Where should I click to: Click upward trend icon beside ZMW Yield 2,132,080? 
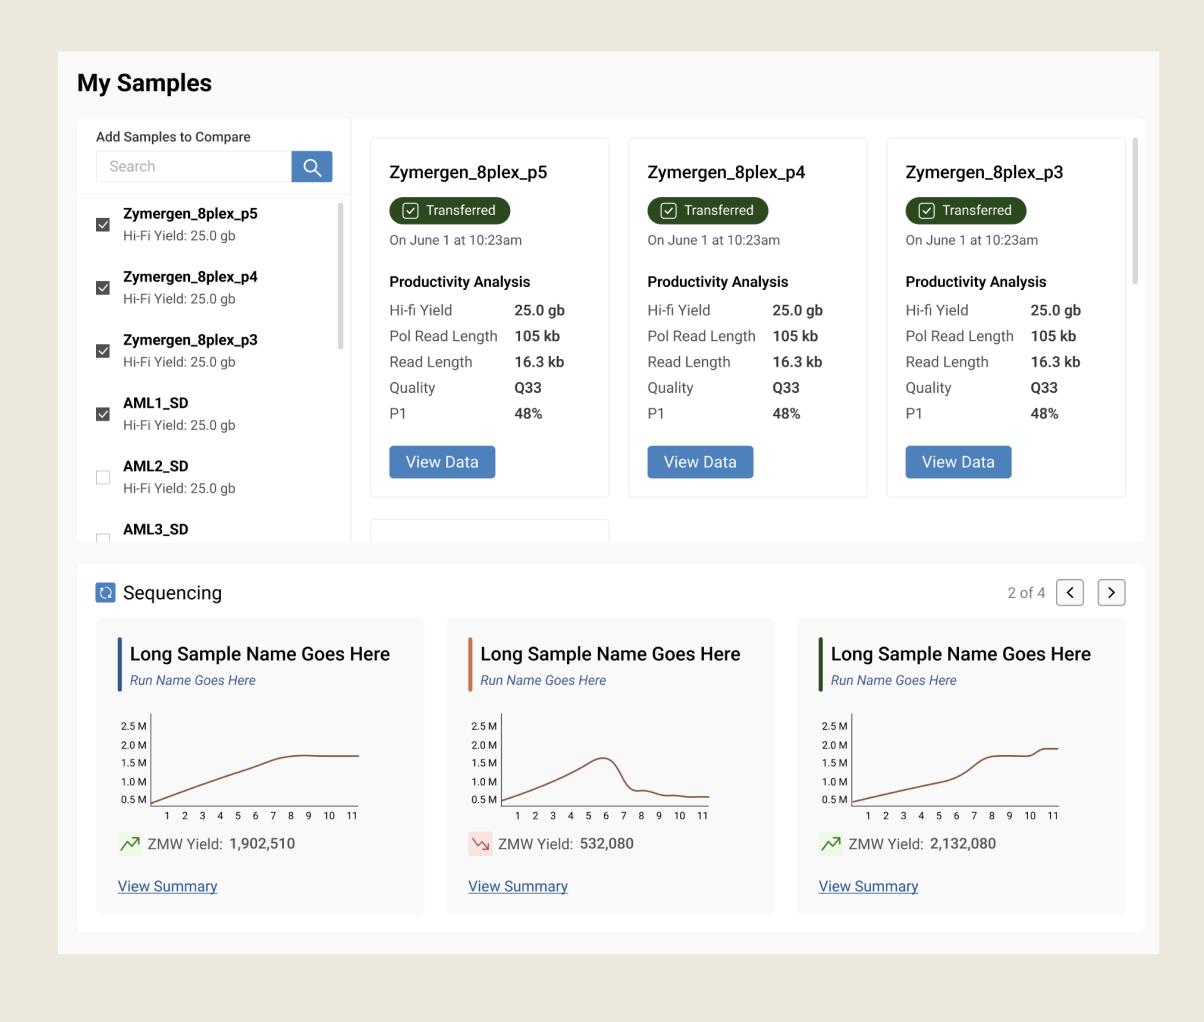[x=831, y=844]
